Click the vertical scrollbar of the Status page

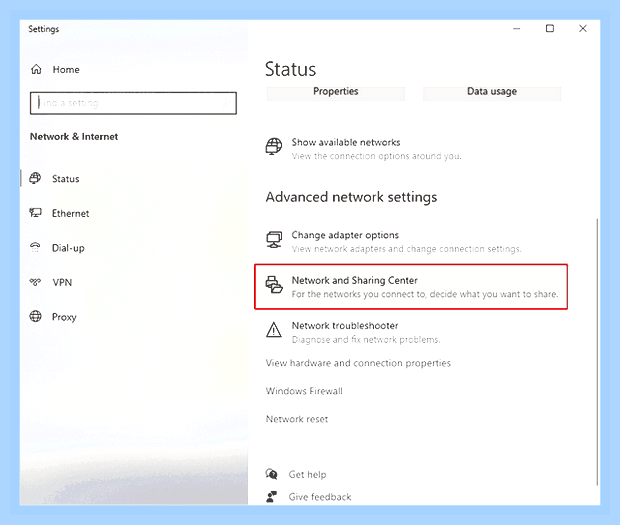point(597,352)
